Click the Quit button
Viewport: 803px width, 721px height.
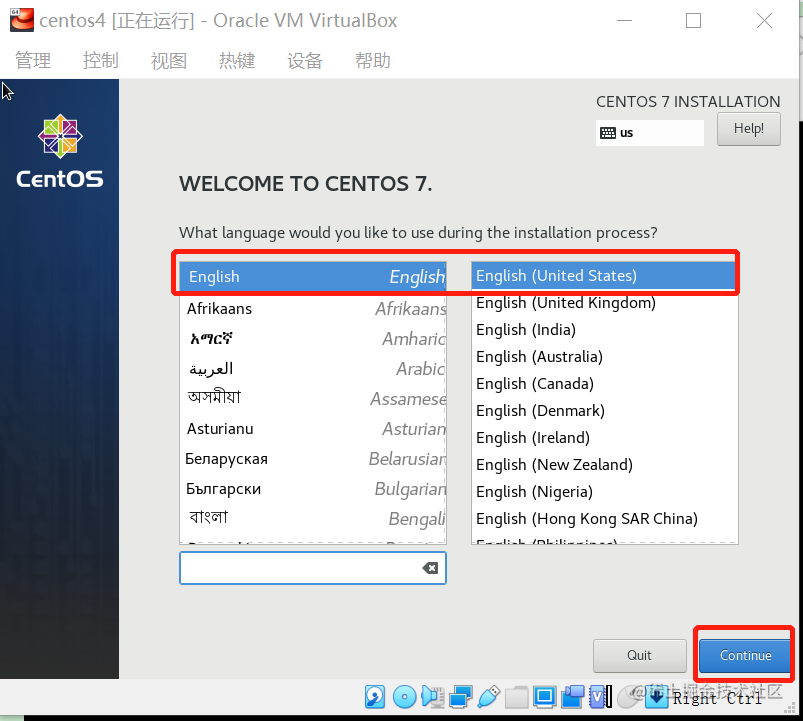point(640,655)
